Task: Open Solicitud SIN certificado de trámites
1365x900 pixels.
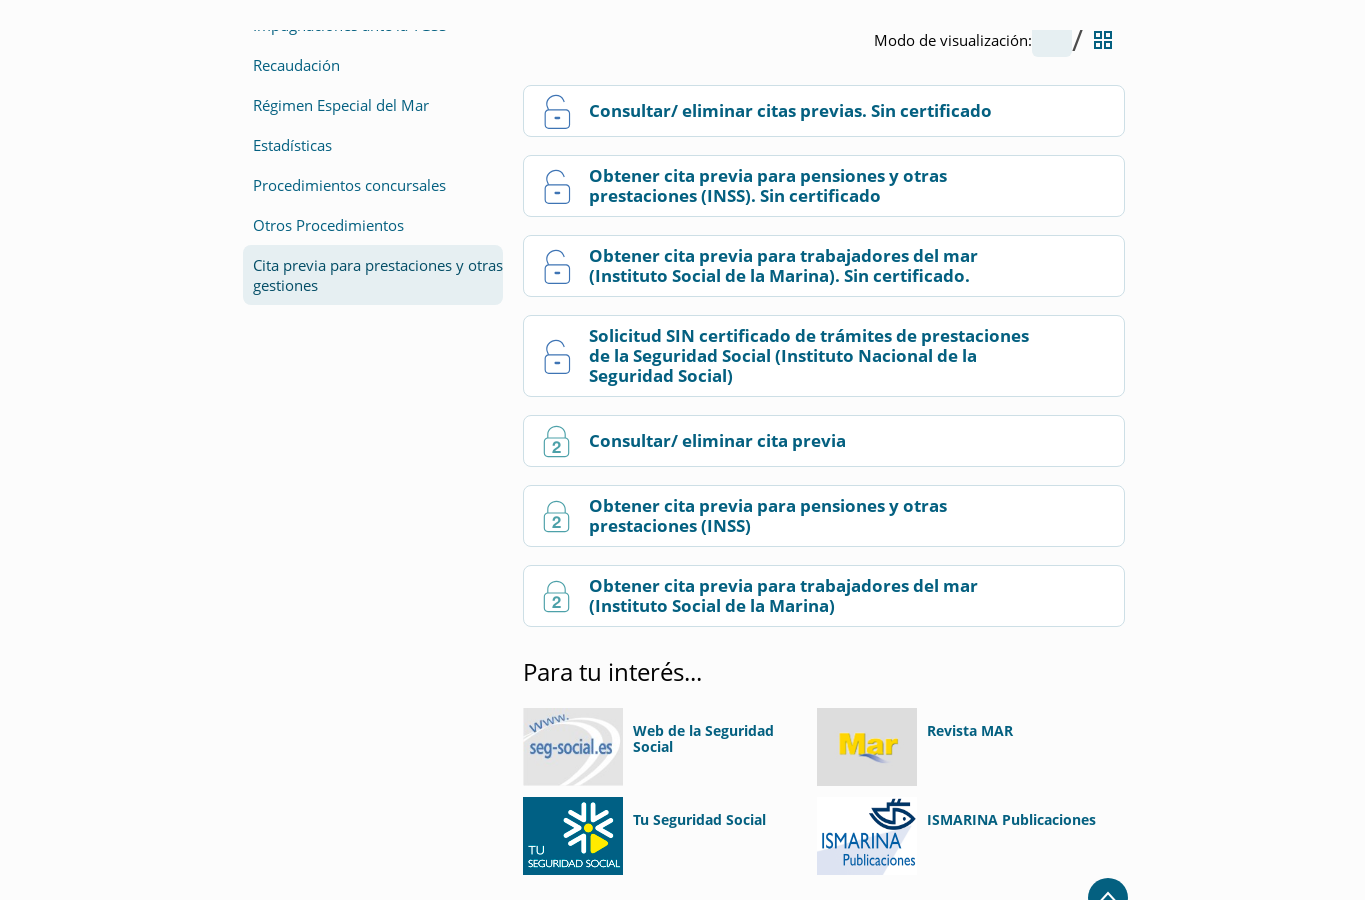Action: click(x=809, y=356)
